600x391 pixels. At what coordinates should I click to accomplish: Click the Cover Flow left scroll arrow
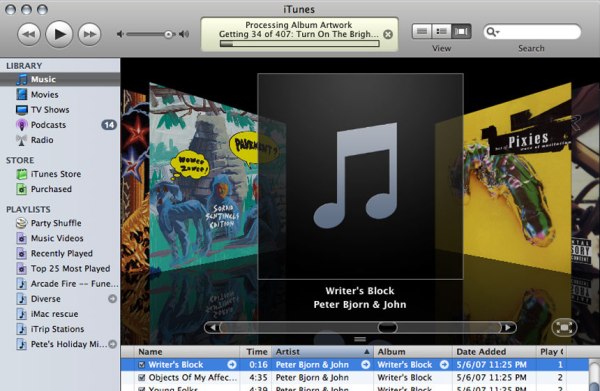pyautogui.click(x=213, y=327)
